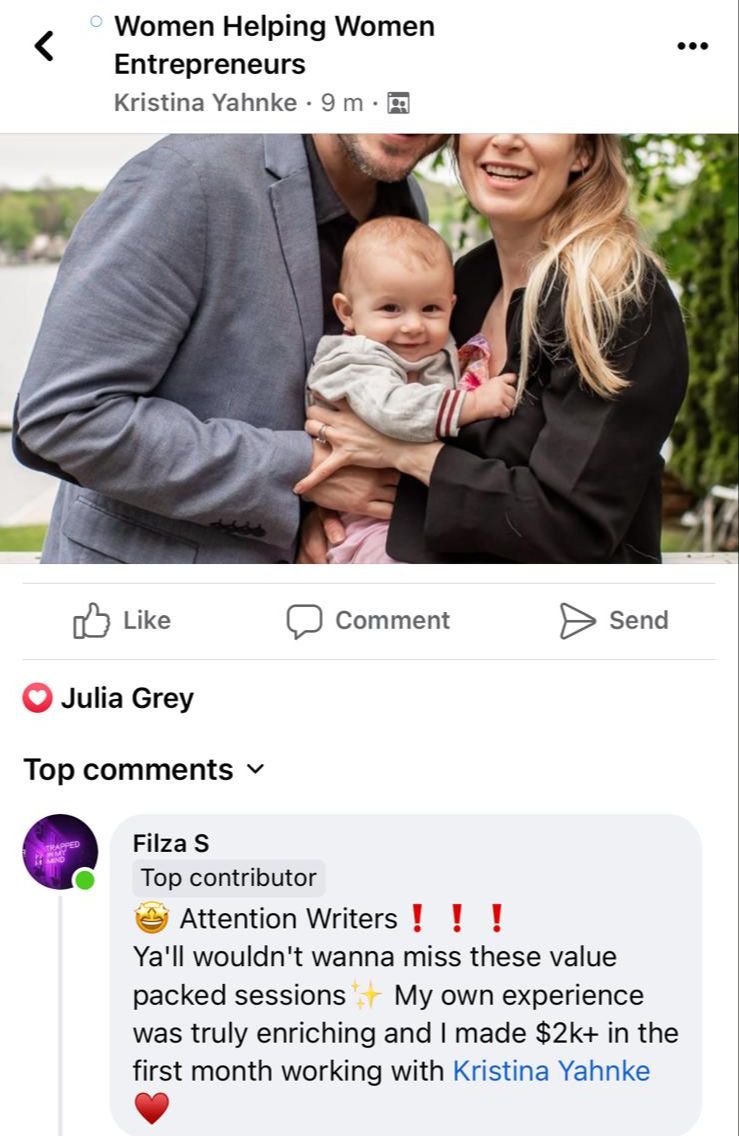The image size is (739, 1136).
Task: Tap the 9 m post timestamp
Action: [342, 103]
